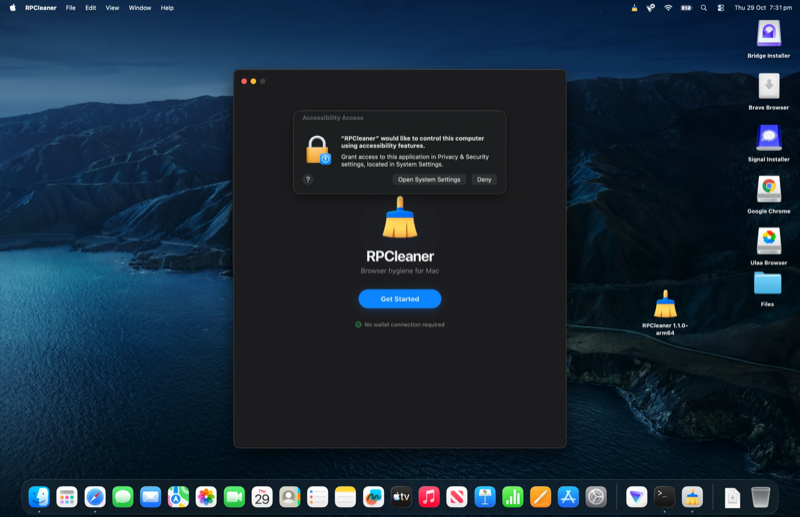Screen dimensions: 800x517
Task: Open Notes from the Dock
Action: [x=345, y=497]
